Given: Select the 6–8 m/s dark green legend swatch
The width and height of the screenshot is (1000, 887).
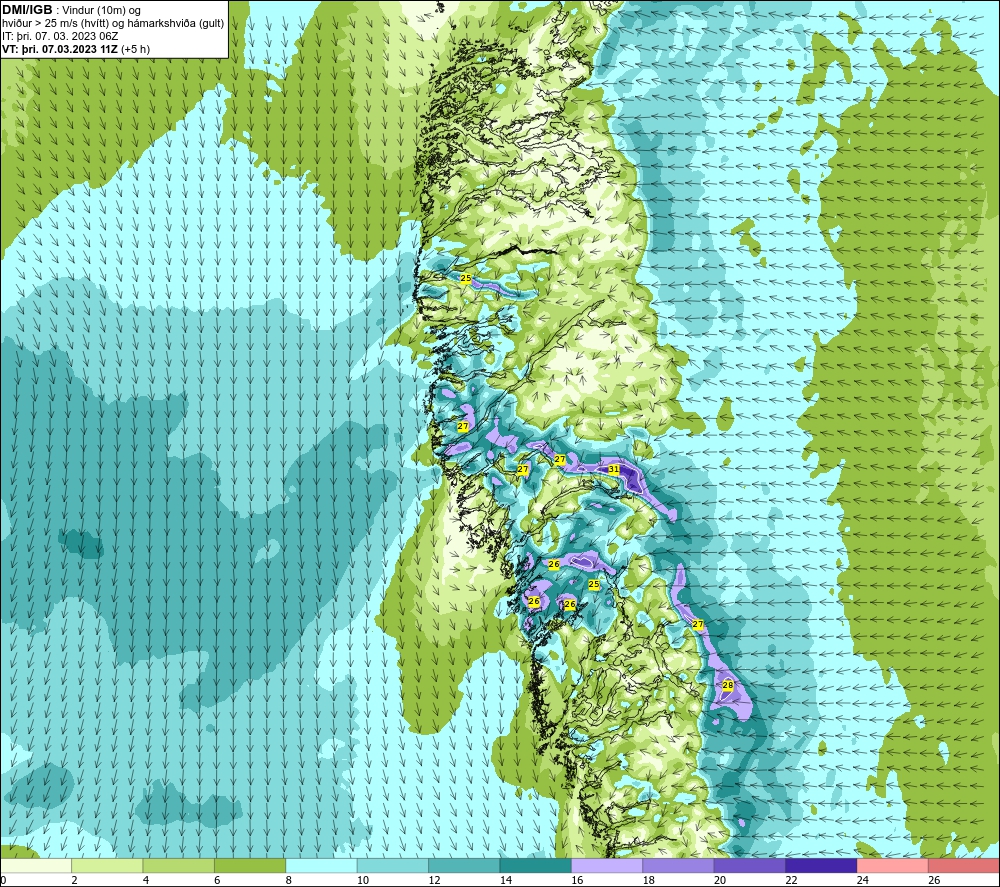Looking at the screenshot, I should coord(250,866).
